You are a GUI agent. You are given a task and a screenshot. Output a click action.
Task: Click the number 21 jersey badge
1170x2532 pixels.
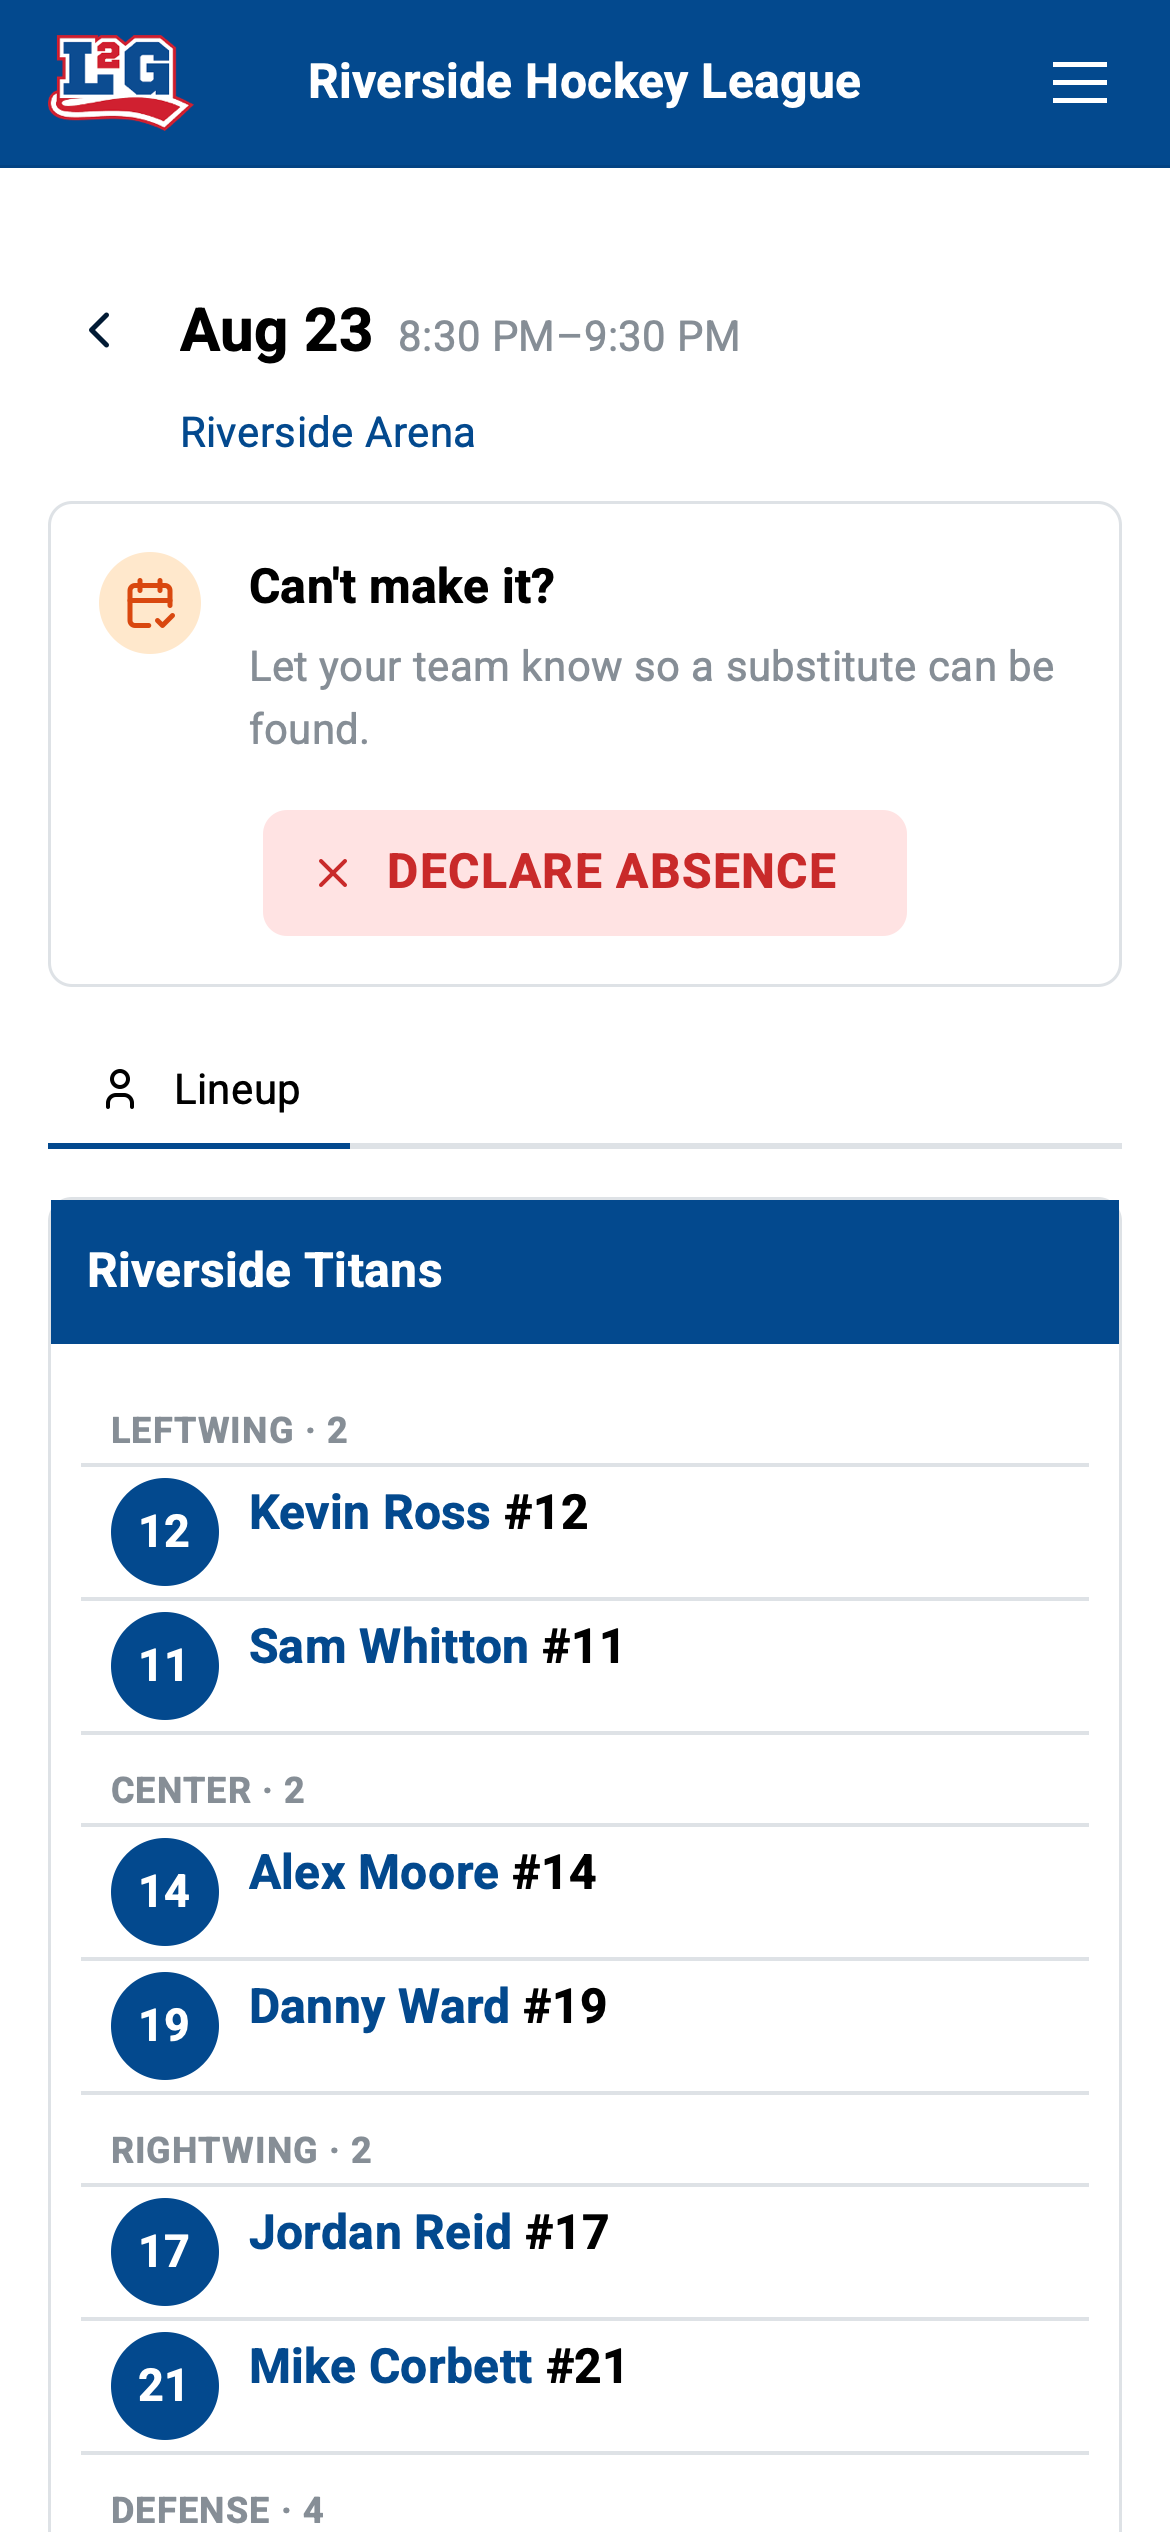coord(165,2386)
